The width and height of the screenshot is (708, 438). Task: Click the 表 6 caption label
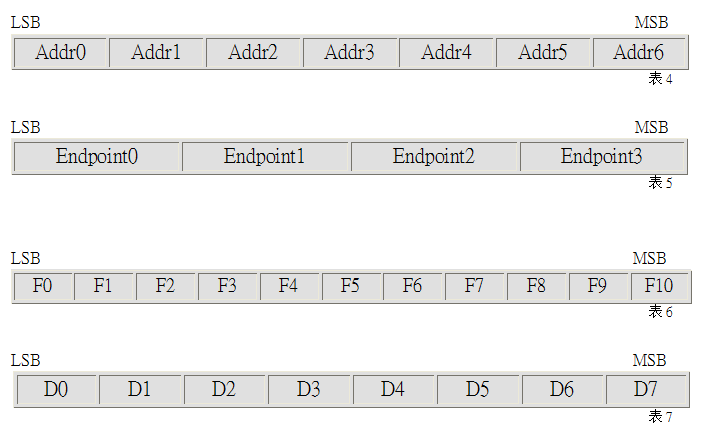tap(661, 311)
